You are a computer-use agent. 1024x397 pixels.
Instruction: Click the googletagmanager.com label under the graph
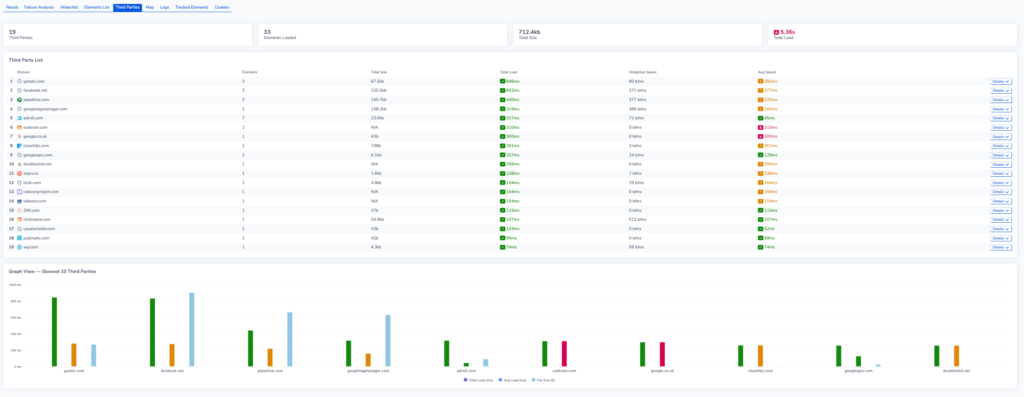point(368,370)
